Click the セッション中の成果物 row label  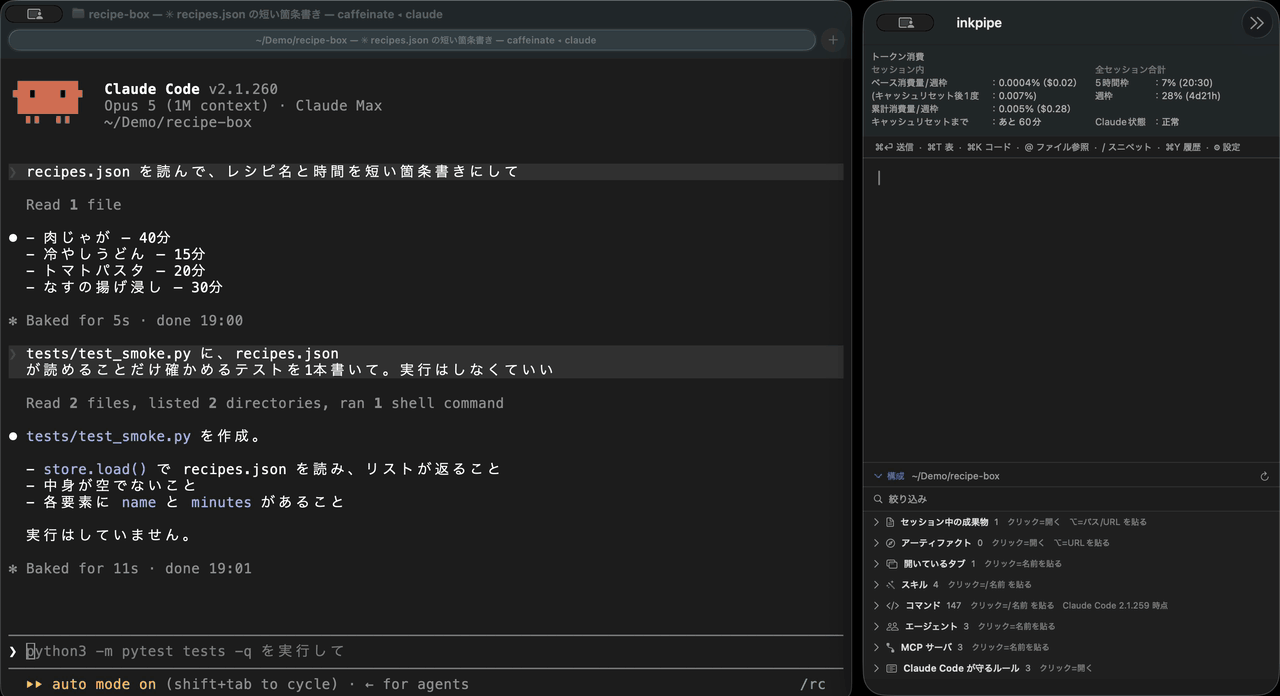coord(944,522)
